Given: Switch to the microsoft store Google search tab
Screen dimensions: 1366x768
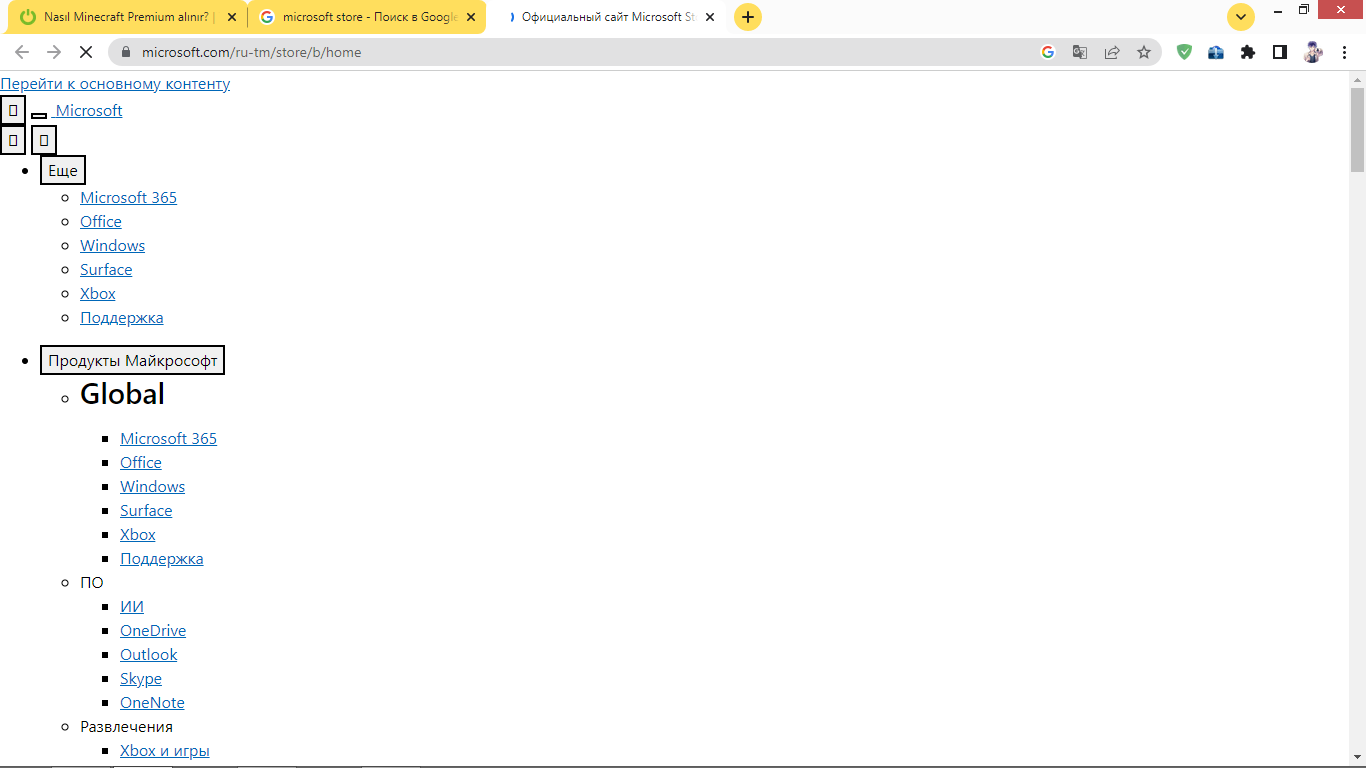Looking at the screenshot, I should (x=367, y=17).
